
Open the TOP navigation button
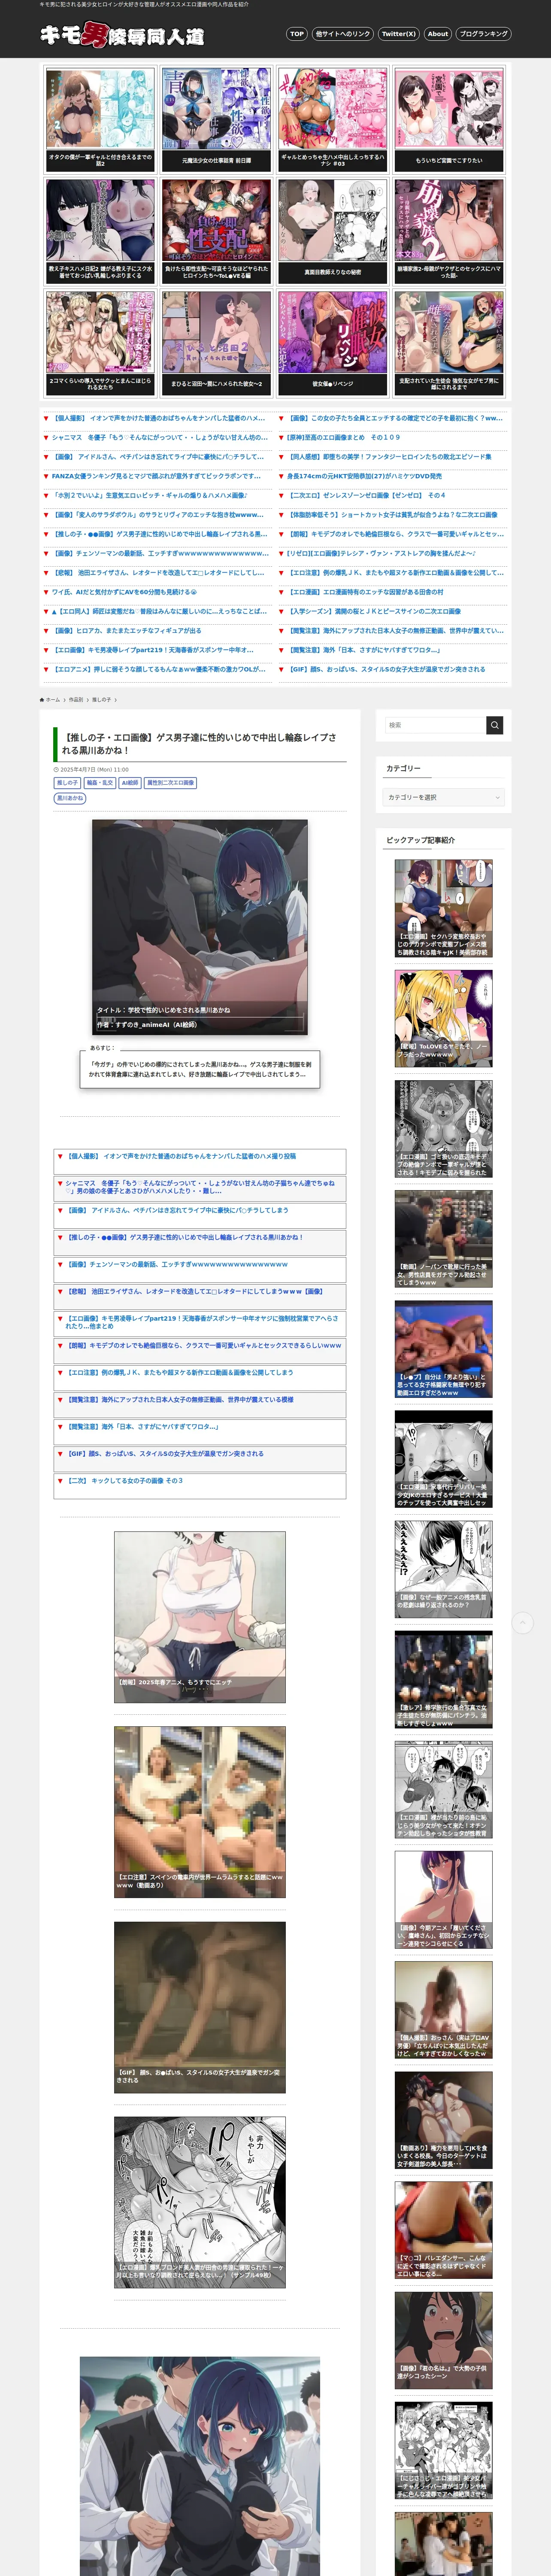pyautogui.click(x=296, y=34)
